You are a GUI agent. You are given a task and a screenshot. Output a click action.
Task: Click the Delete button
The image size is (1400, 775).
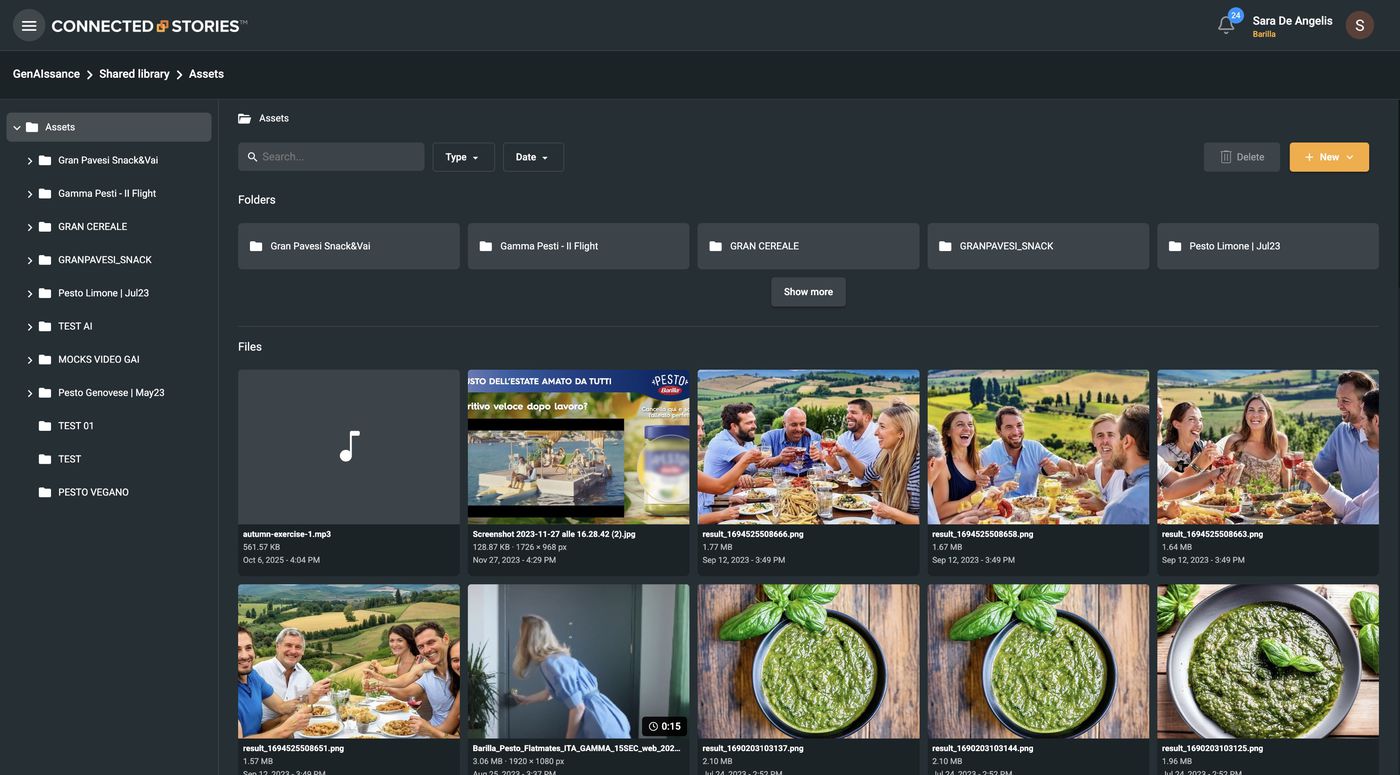[1242, 157]
